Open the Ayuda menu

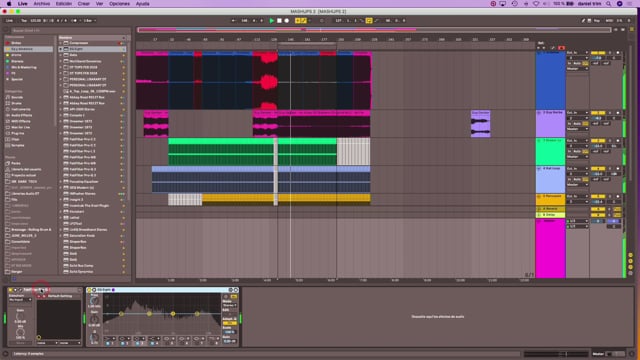tap(142, 4)
